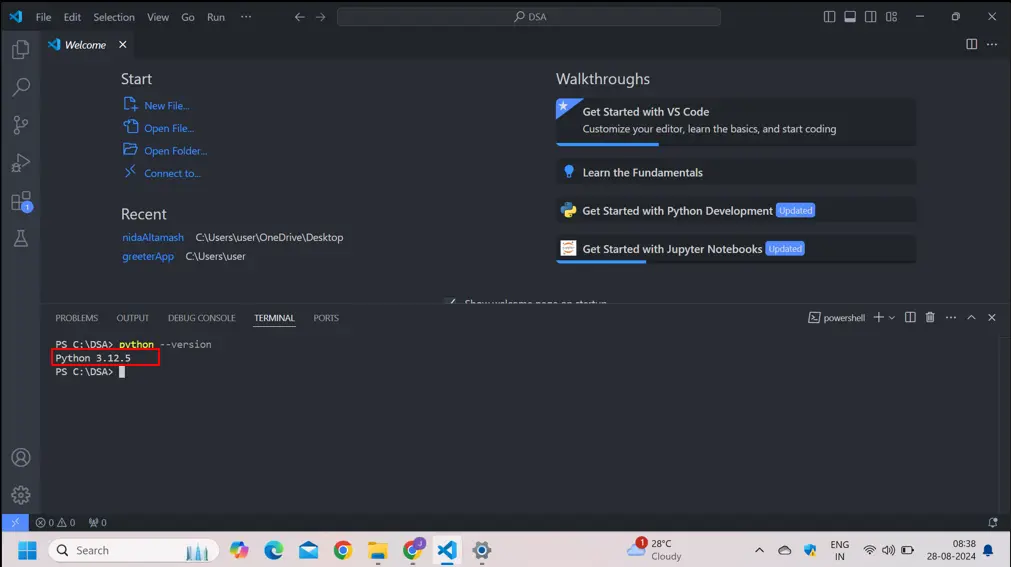Open the Accounts menu icon
The height and width of the screenshot is (567, 1011).
(x=21, y=457)
